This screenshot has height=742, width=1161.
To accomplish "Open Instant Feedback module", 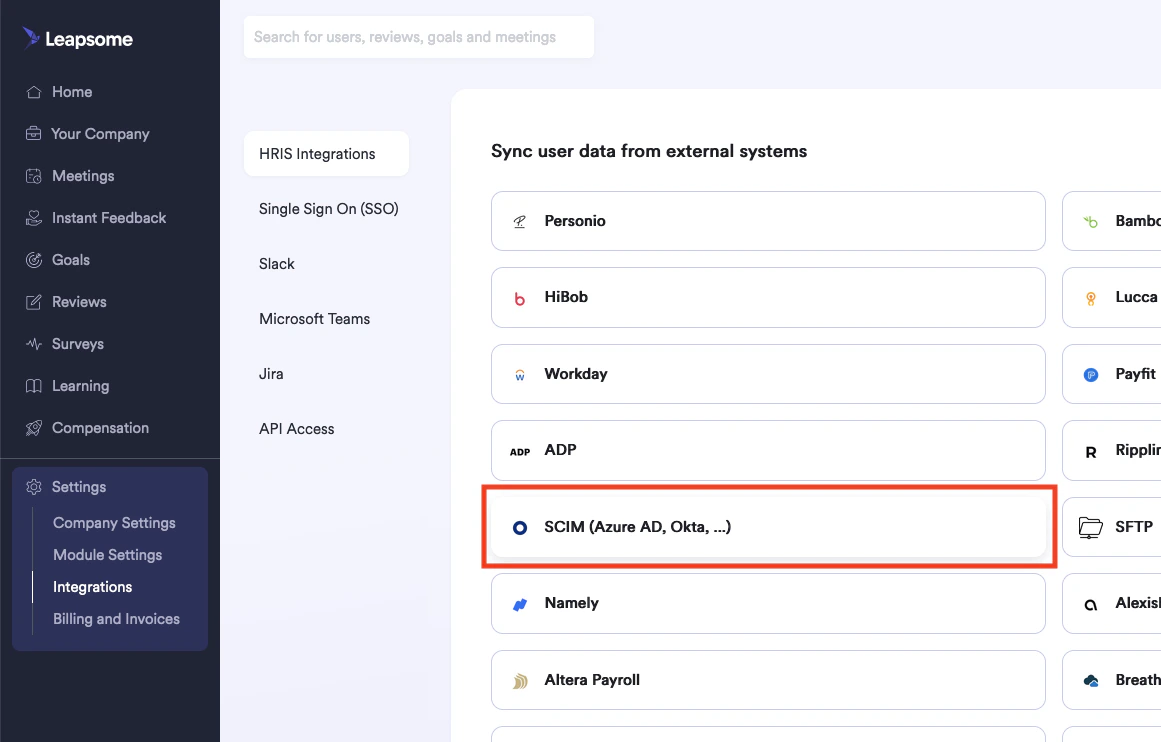I will 109,218.
